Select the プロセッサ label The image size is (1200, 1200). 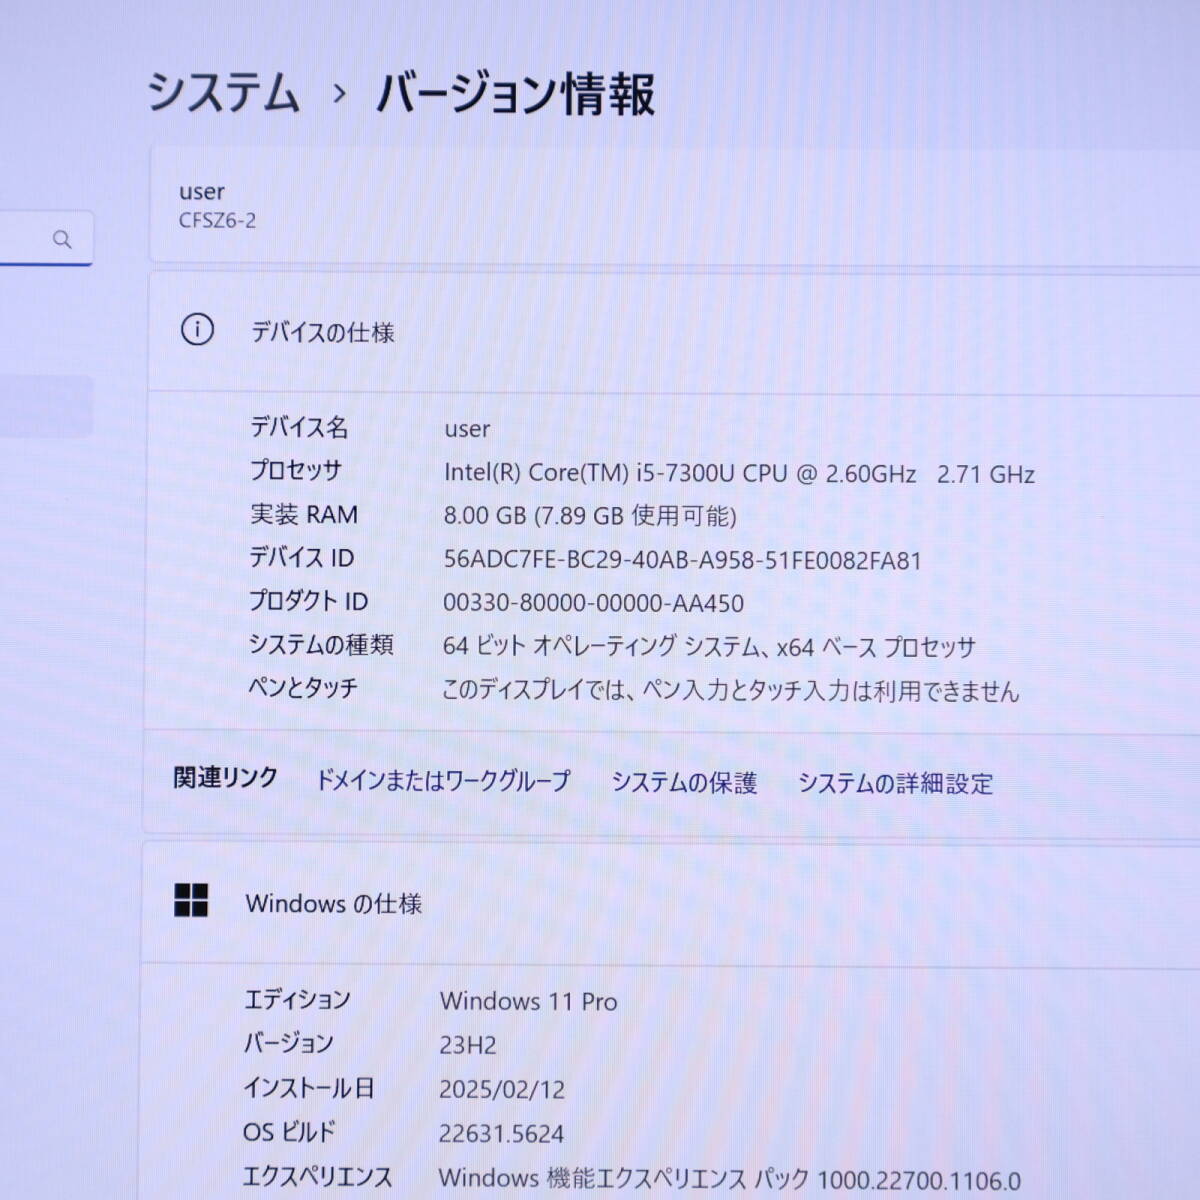(296, 471)
